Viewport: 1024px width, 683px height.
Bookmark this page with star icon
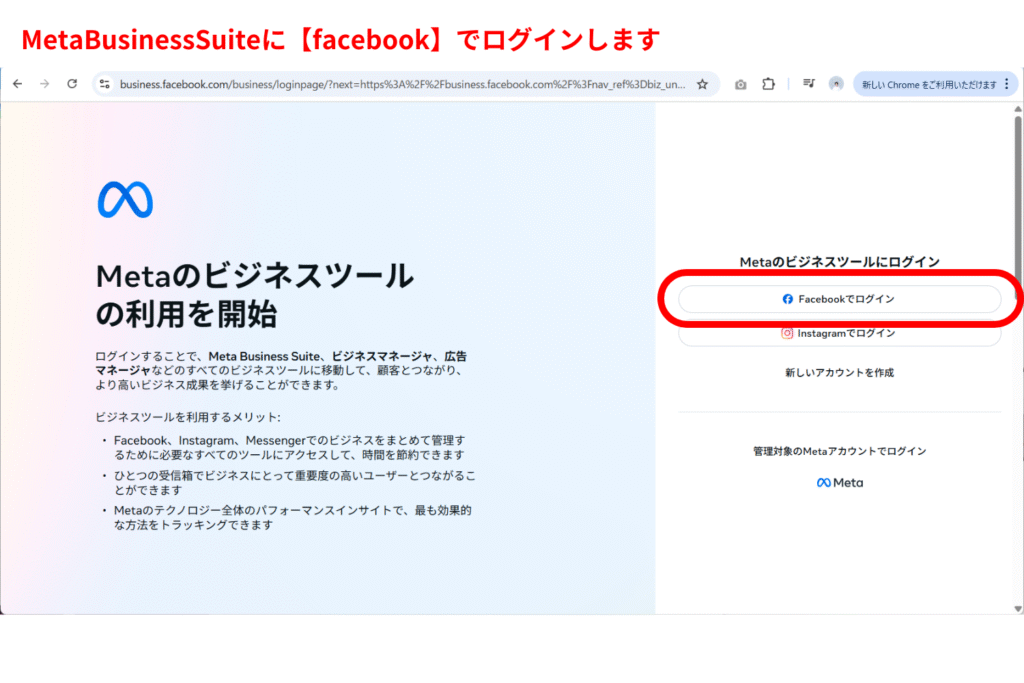point(702,85)
